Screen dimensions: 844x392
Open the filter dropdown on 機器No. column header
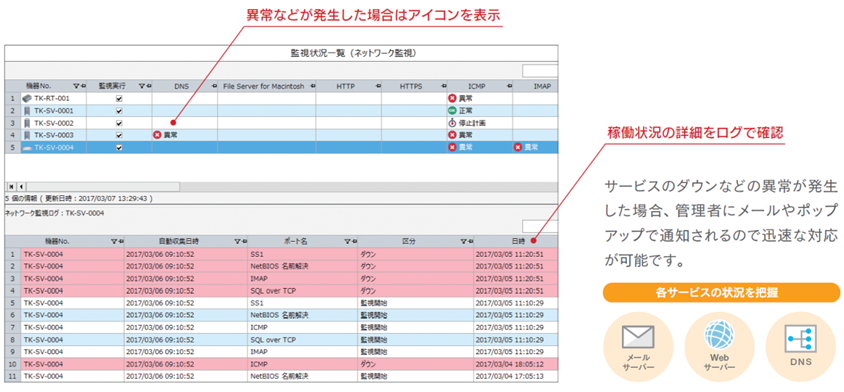click(76, 86)
